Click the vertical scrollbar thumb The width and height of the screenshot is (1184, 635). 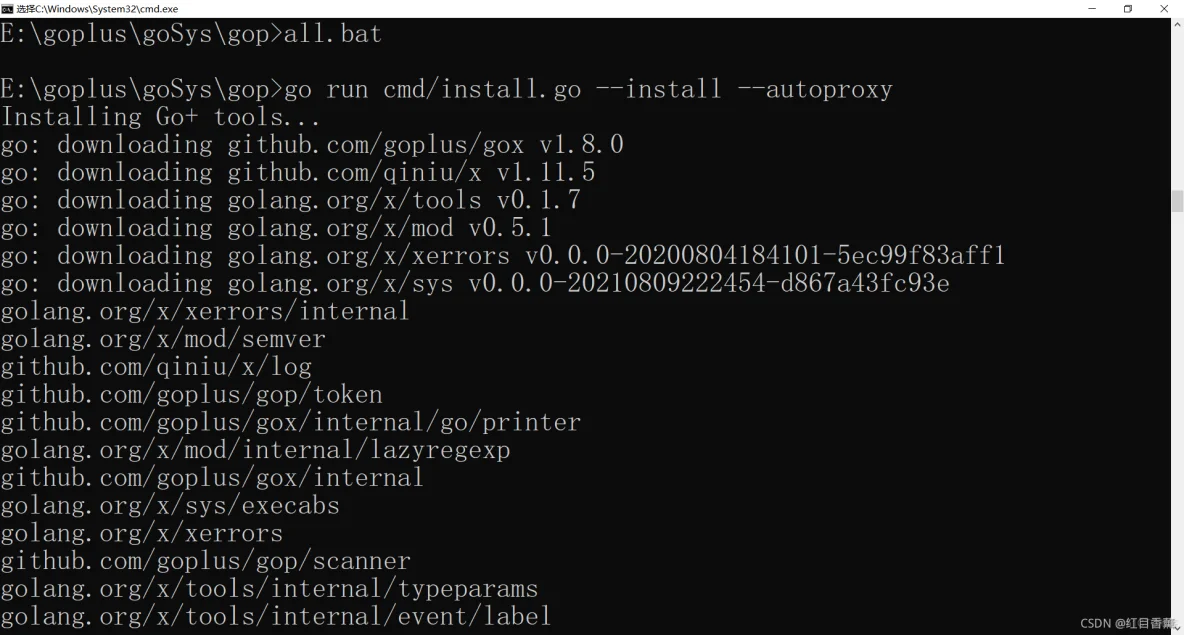click(1177, 201)
